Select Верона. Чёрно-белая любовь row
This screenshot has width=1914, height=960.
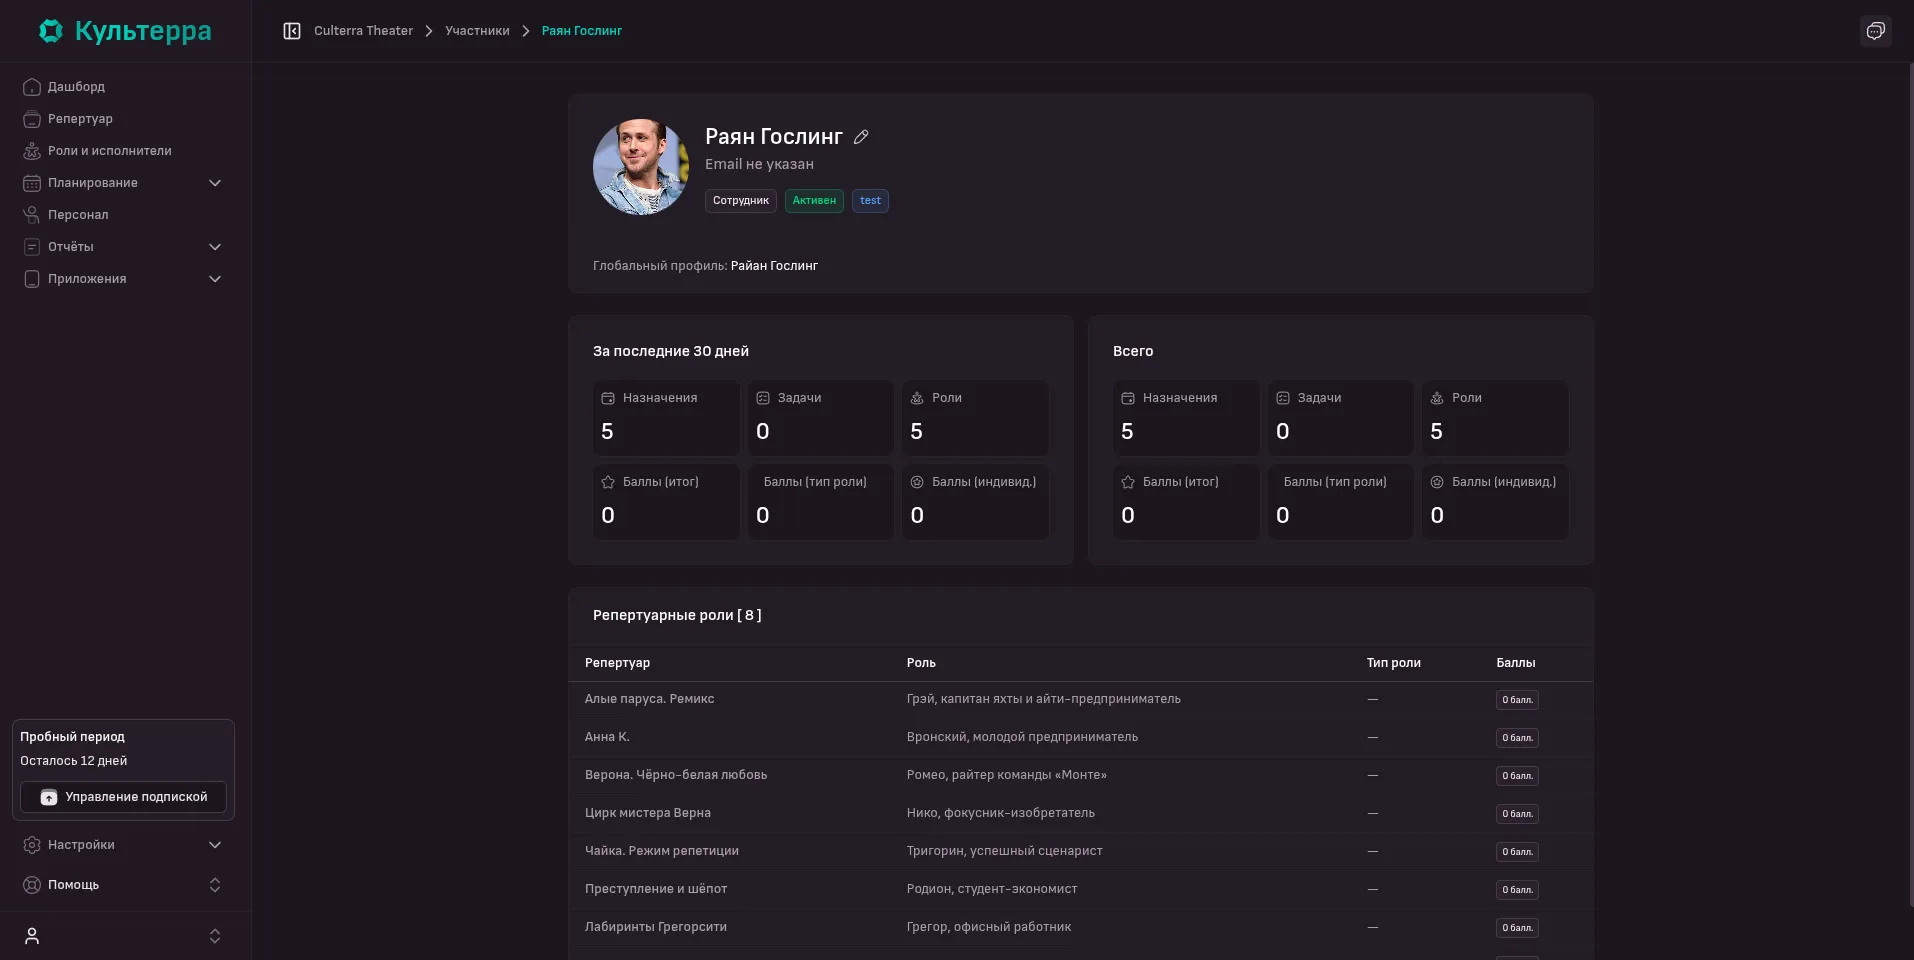(1081, 776)
